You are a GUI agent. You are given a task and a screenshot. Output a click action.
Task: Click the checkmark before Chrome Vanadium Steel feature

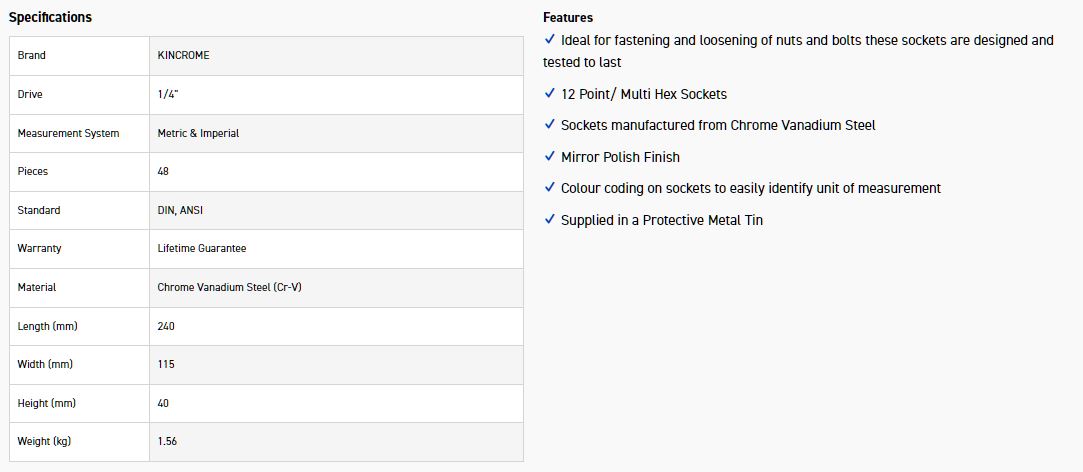click(x=549, y=124)
